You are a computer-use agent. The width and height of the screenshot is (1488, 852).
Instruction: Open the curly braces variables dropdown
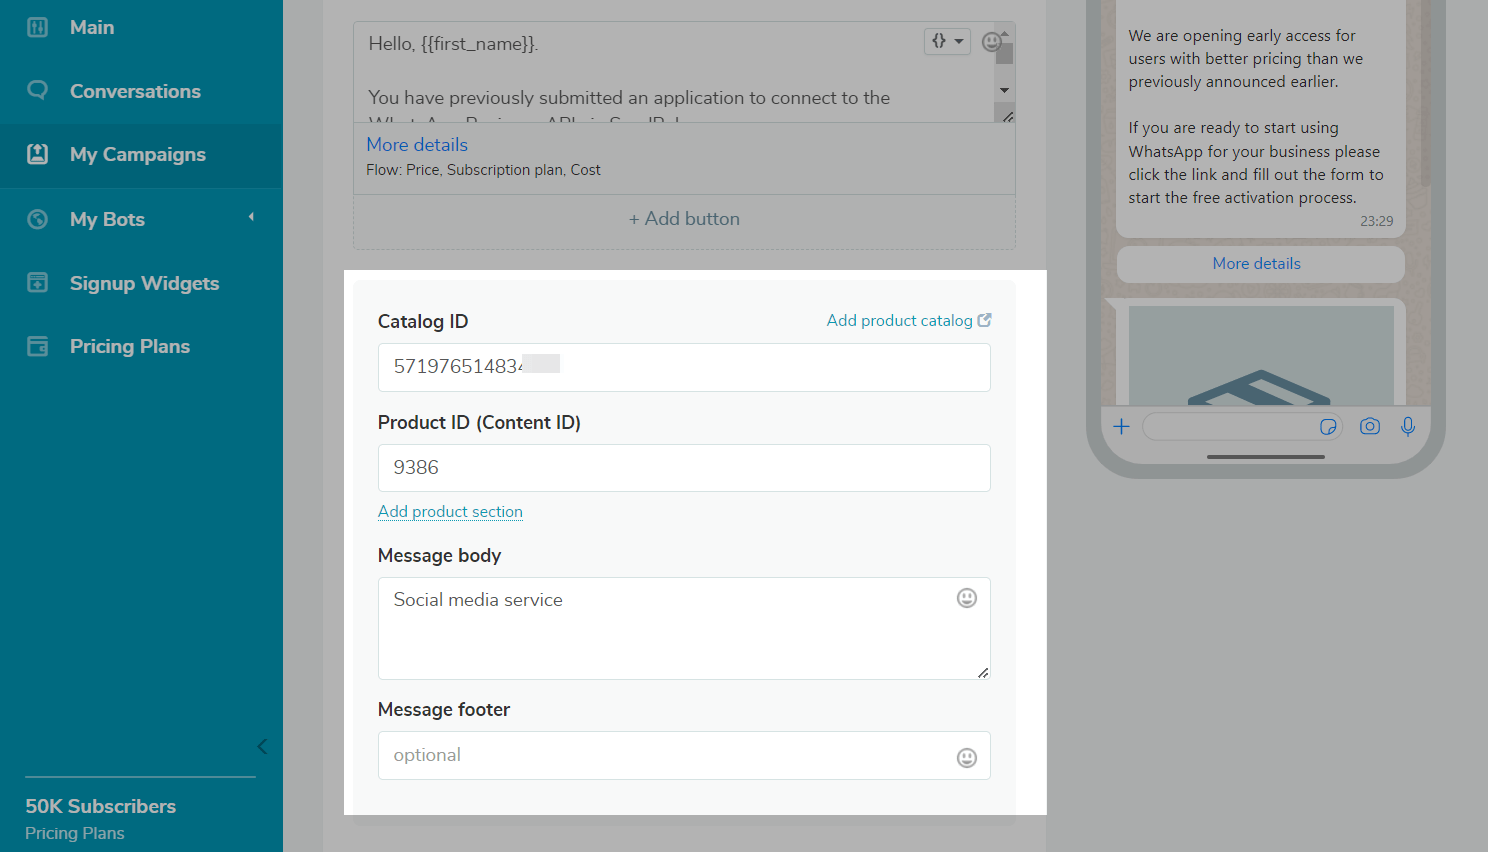click(x=947, y=41)
